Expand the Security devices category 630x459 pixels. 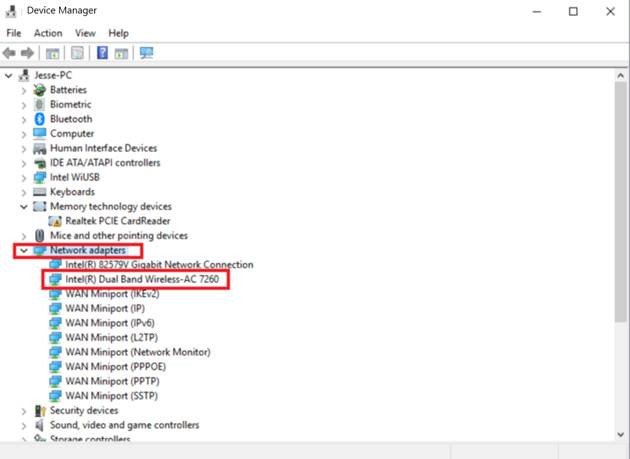24,411
